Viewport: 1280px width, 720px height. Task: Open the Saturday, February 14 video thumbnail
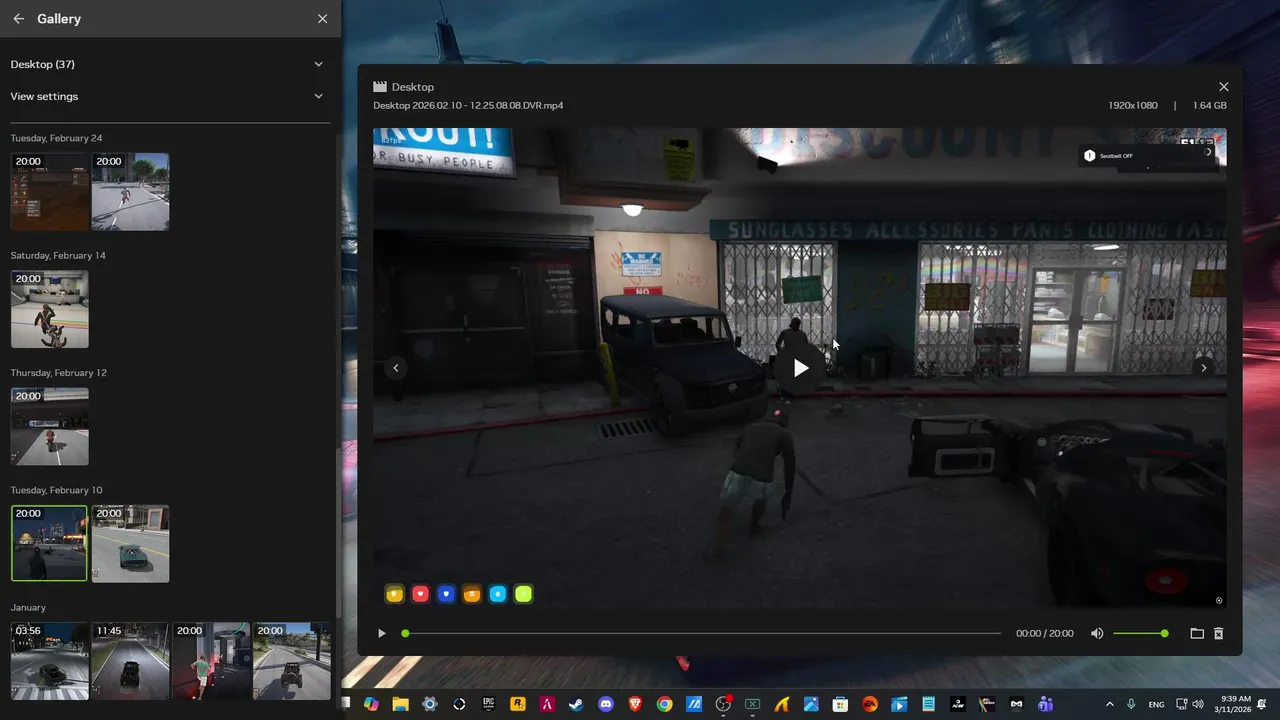point(50,309)
